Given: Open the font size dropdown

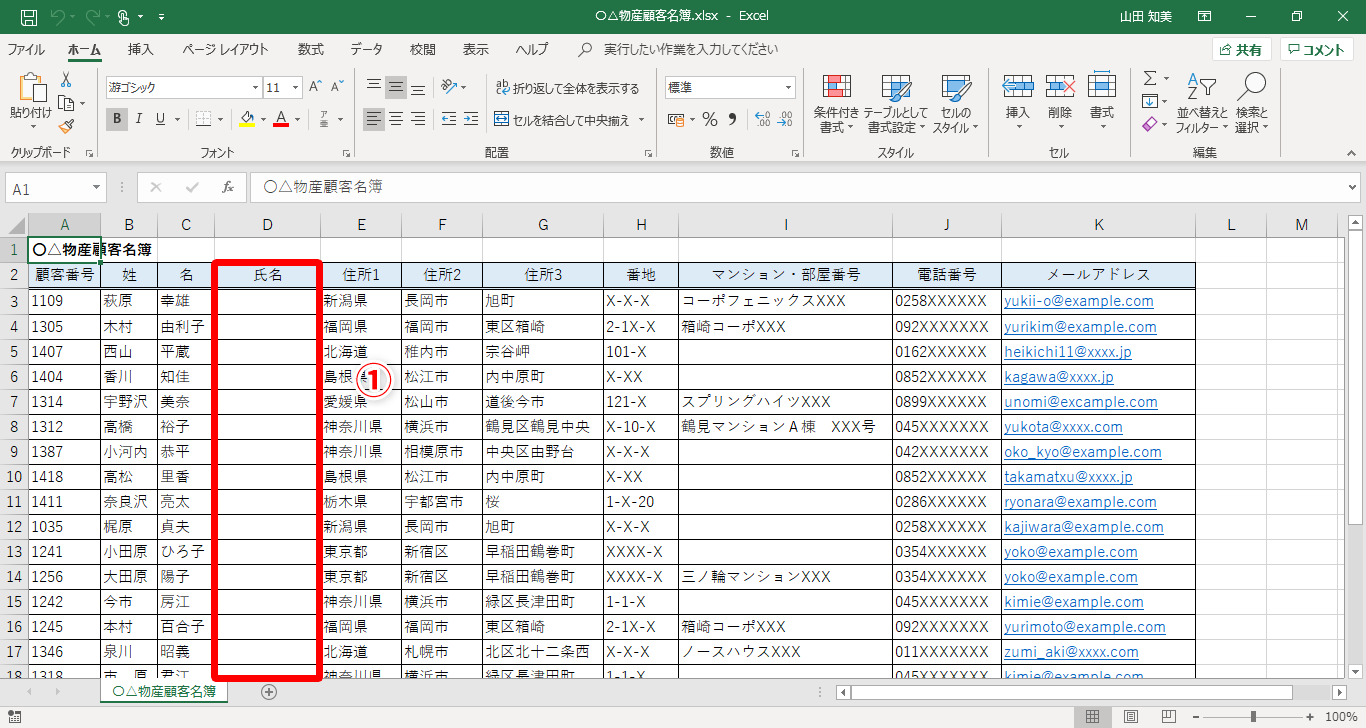Looking at the screenshot, I should tap(296, 87).
